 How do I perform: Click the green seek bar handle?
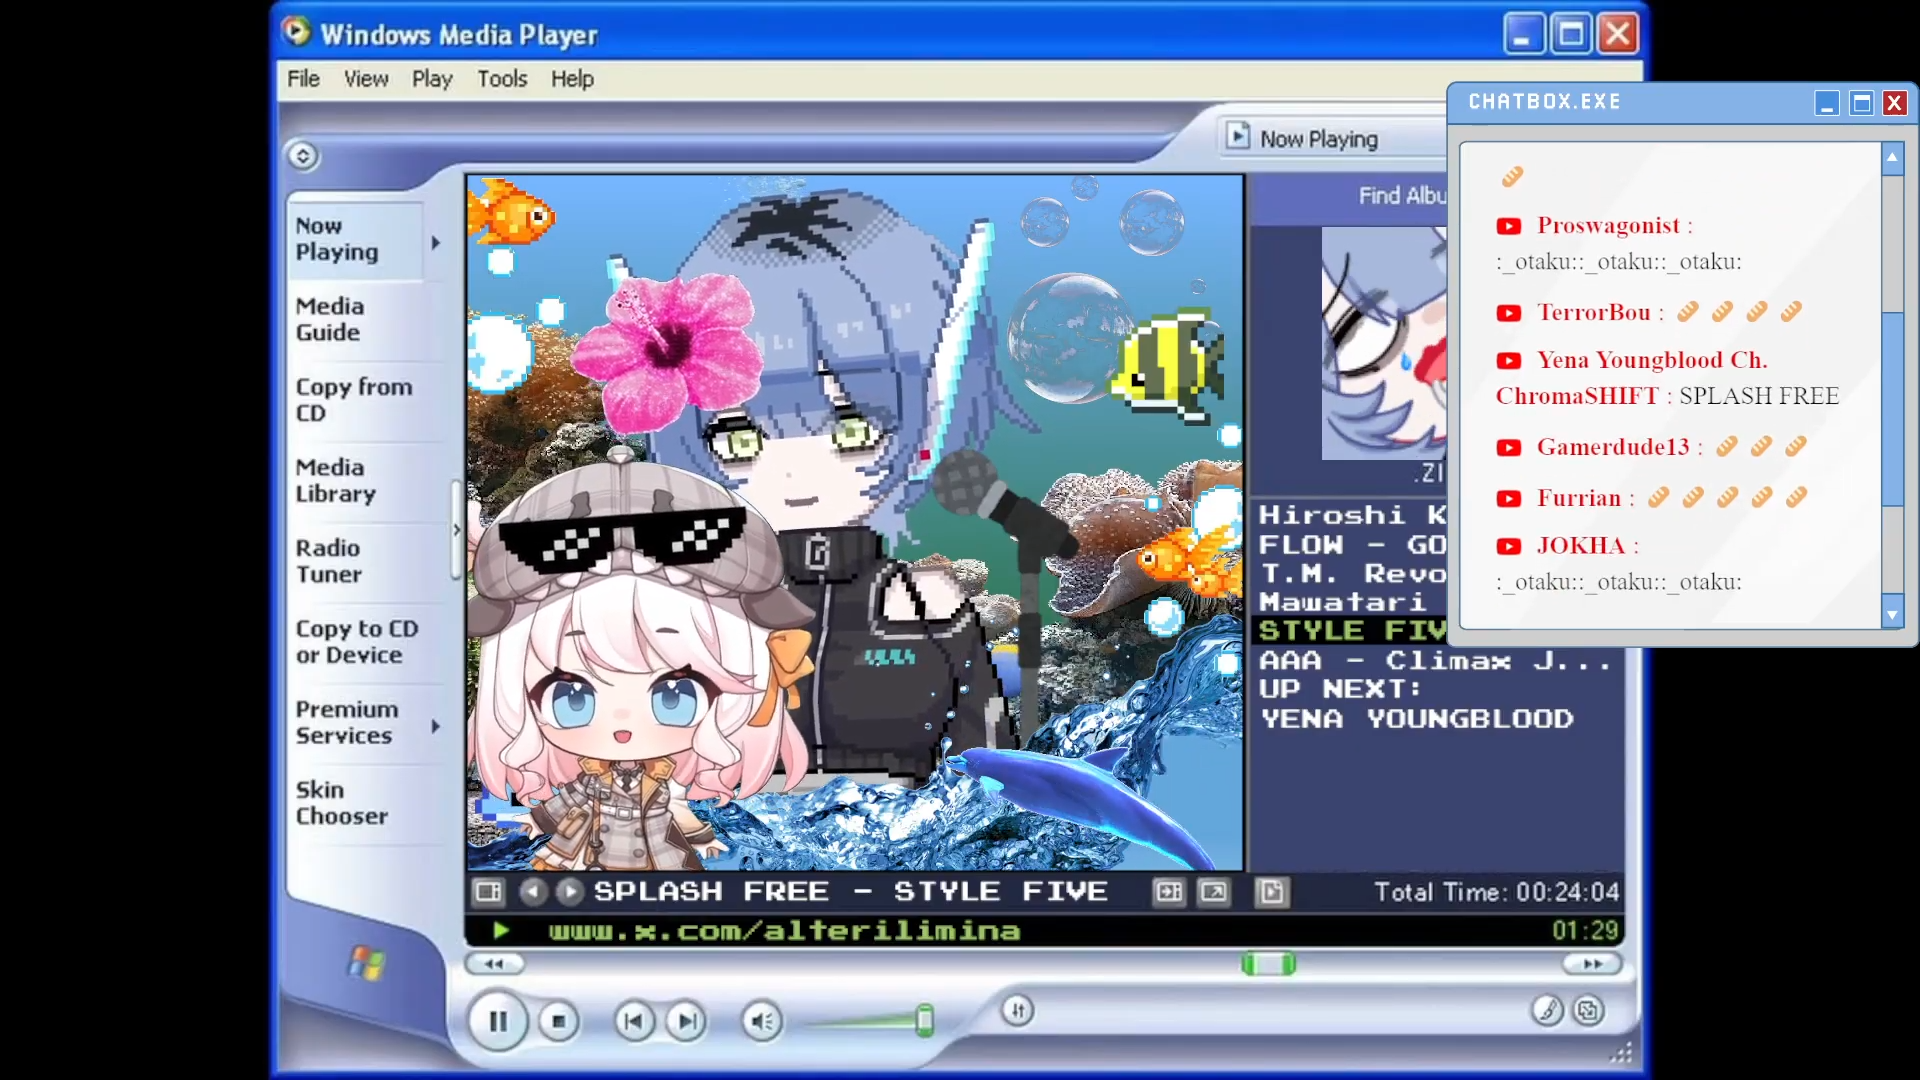coord(1268,964)
